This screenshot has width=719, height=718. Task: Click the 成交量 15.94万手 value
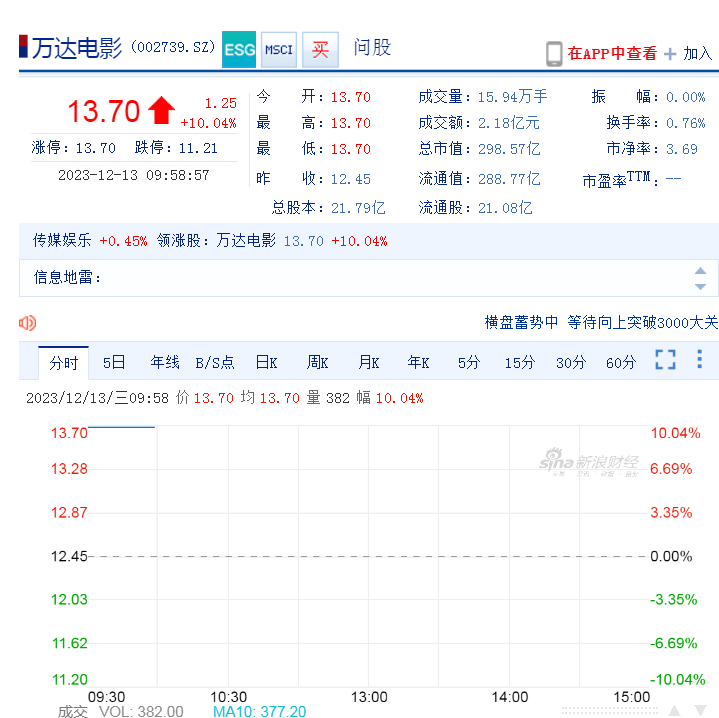point(512,97)
